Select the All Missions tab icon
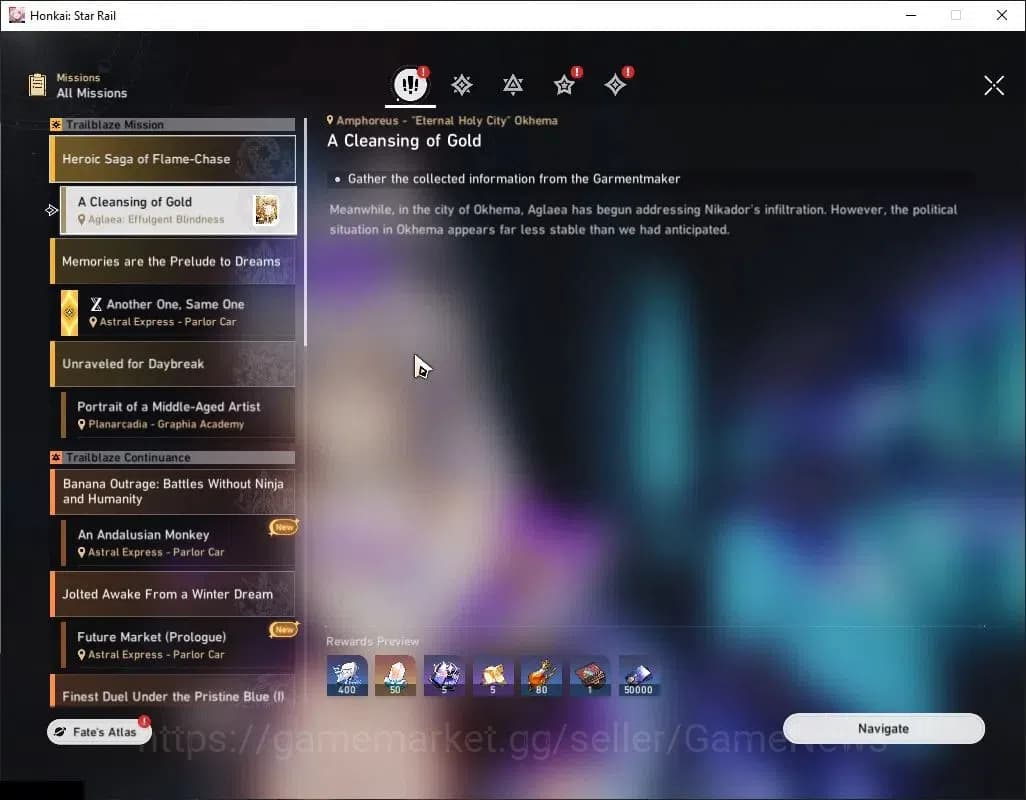The width and height of the screenshot is (1026, 800). click(410, 84)
